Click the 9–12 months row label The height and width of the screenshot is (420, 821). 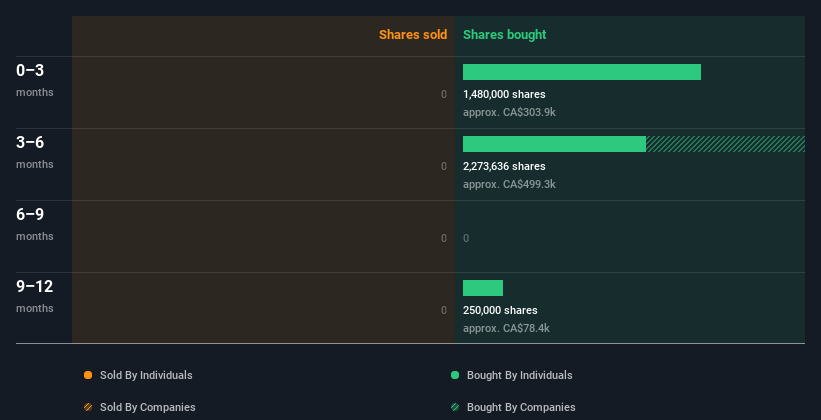pyautogui.click(x=35, y=296)
